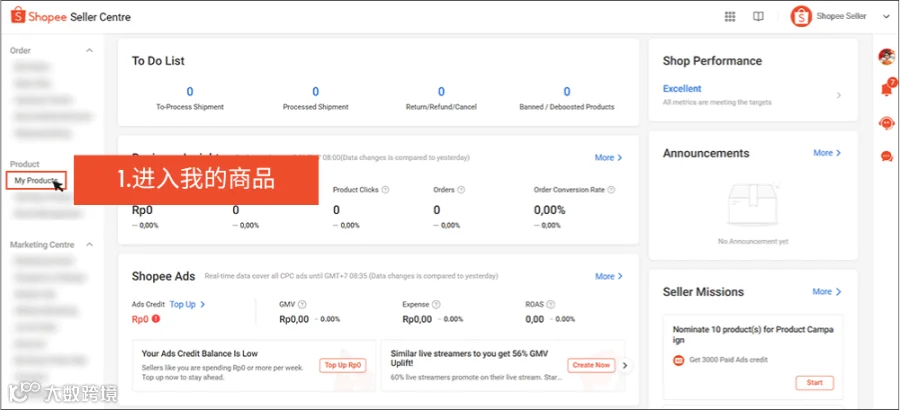Open My Products in sidebar
This screenshot has width=900, height=410.
tap(36, 180)
